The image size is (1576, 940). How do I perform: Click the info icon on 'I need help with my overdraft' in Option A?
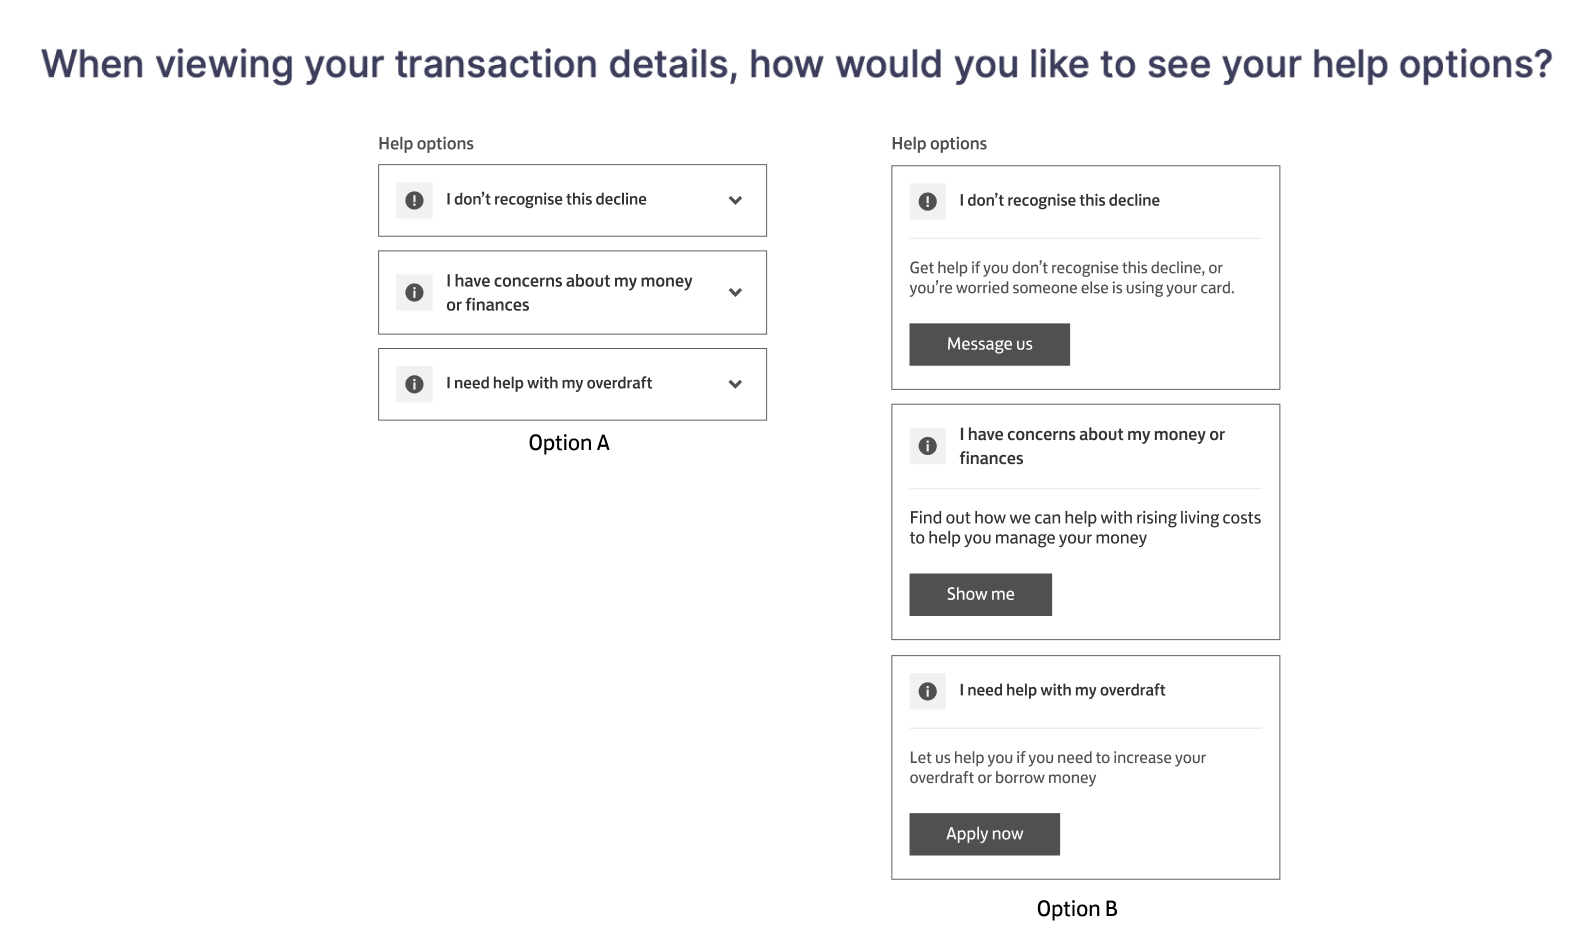(x=413, y=383)
